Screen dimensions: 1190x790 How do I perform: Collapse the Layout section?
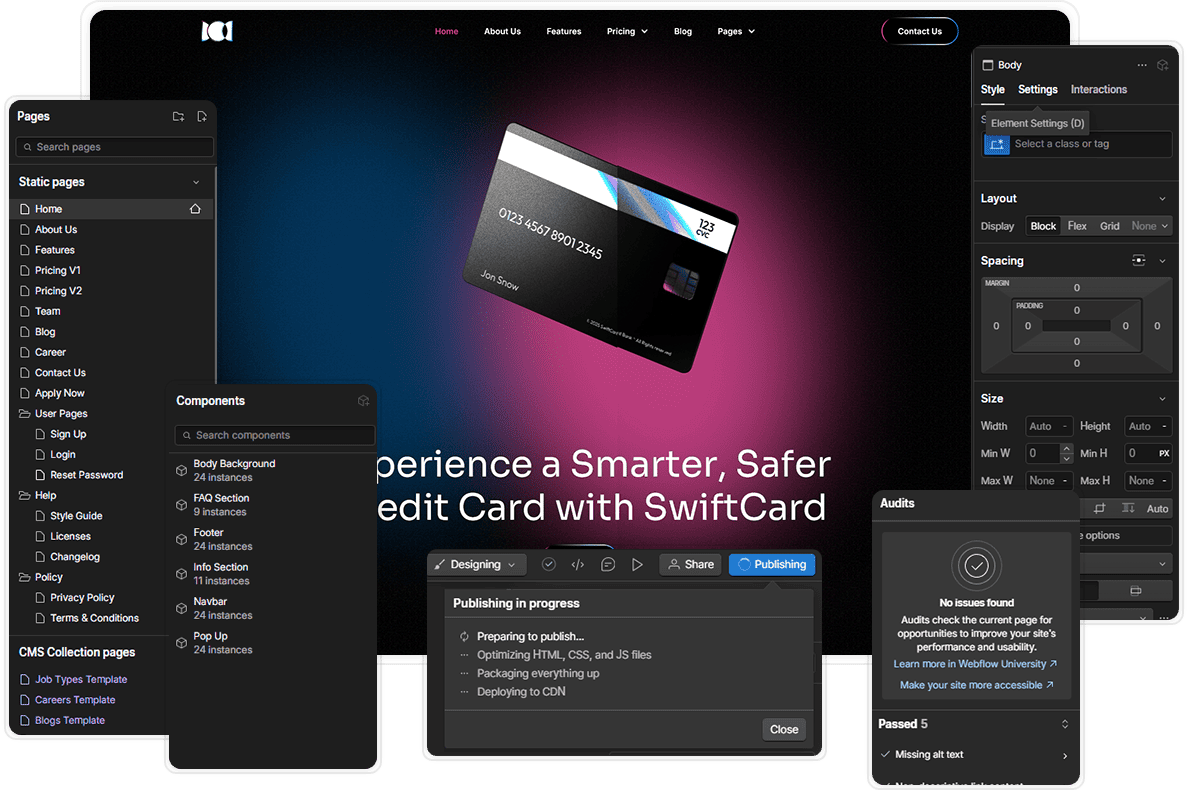[1162, 199]
